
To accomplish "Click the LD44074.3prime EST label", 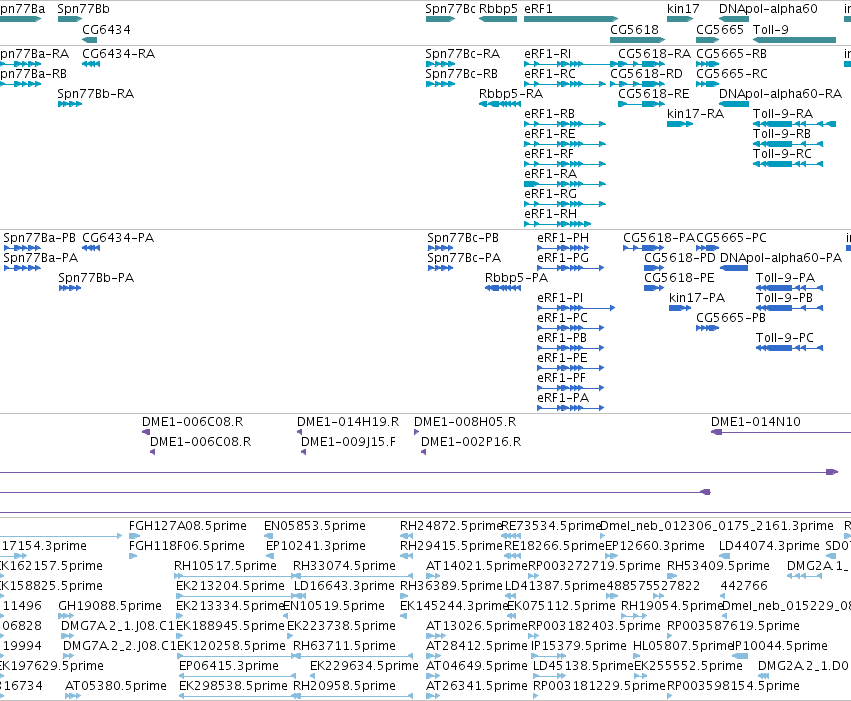I will [x=769, y=546].
